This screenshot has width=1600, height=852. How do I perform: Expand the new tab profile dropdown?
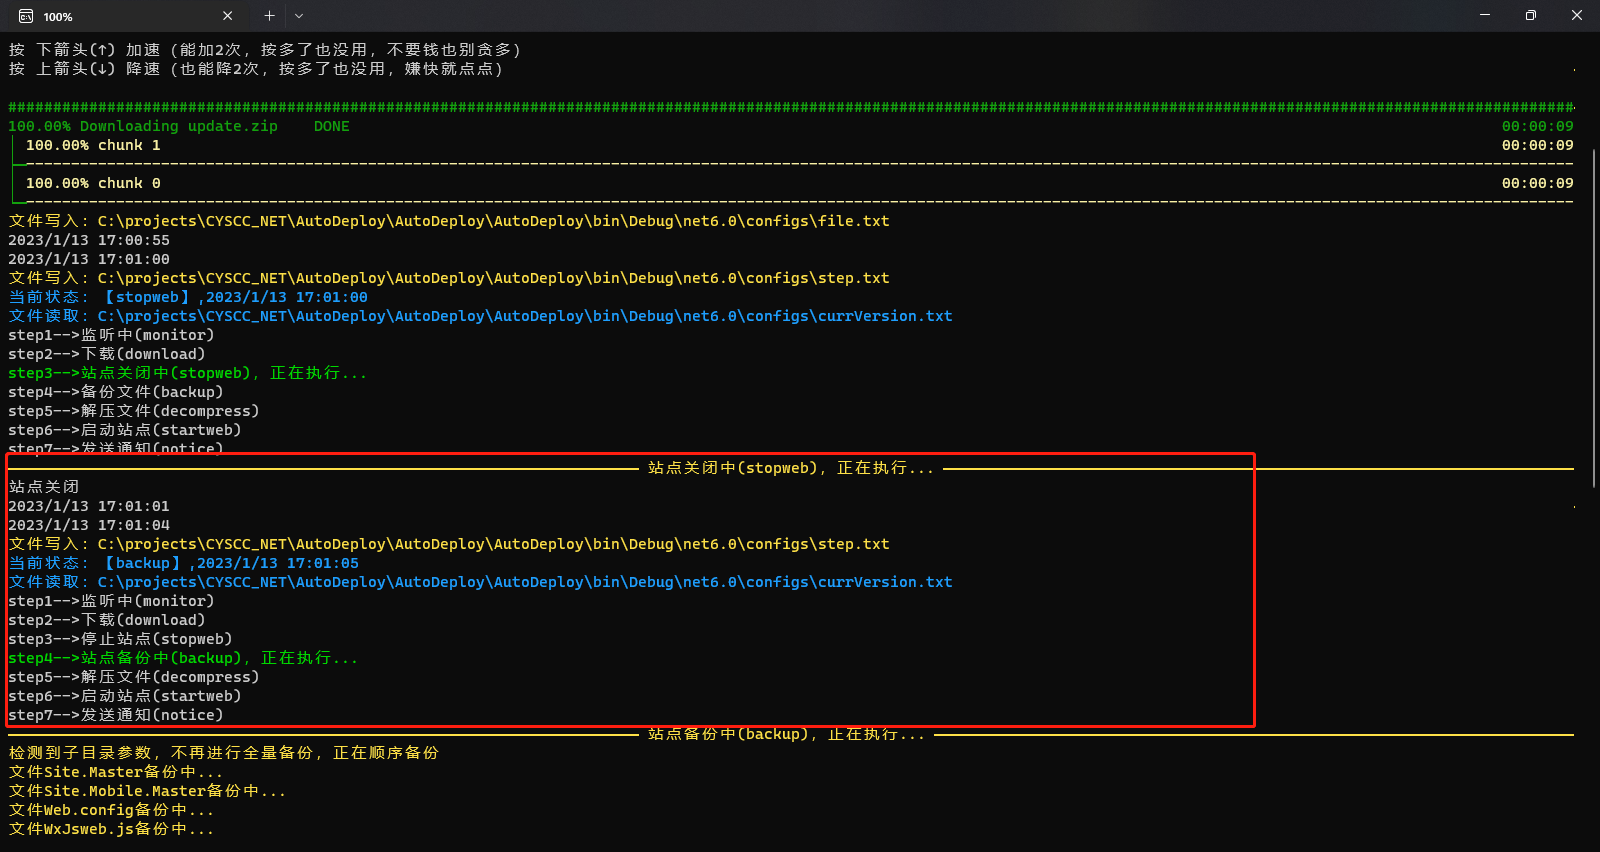pyautogui.click(x=299, y=16)
